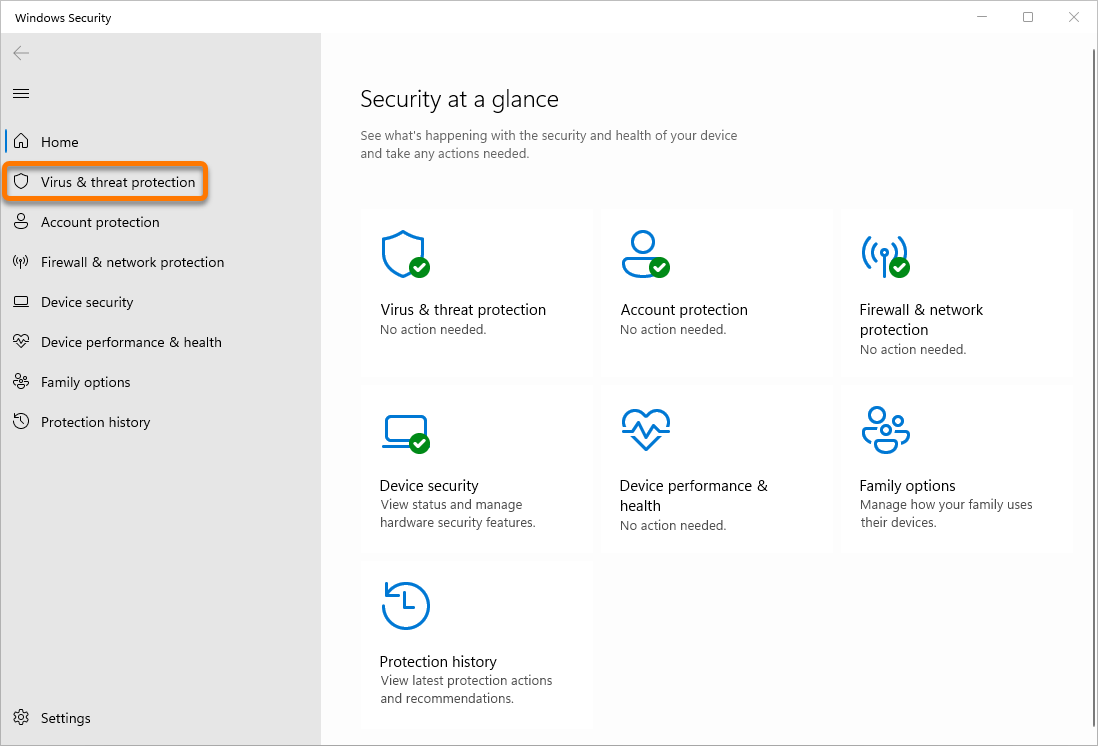Open the Device security card title
Viewport: 1098px width, 746px height.
point(429,485)
